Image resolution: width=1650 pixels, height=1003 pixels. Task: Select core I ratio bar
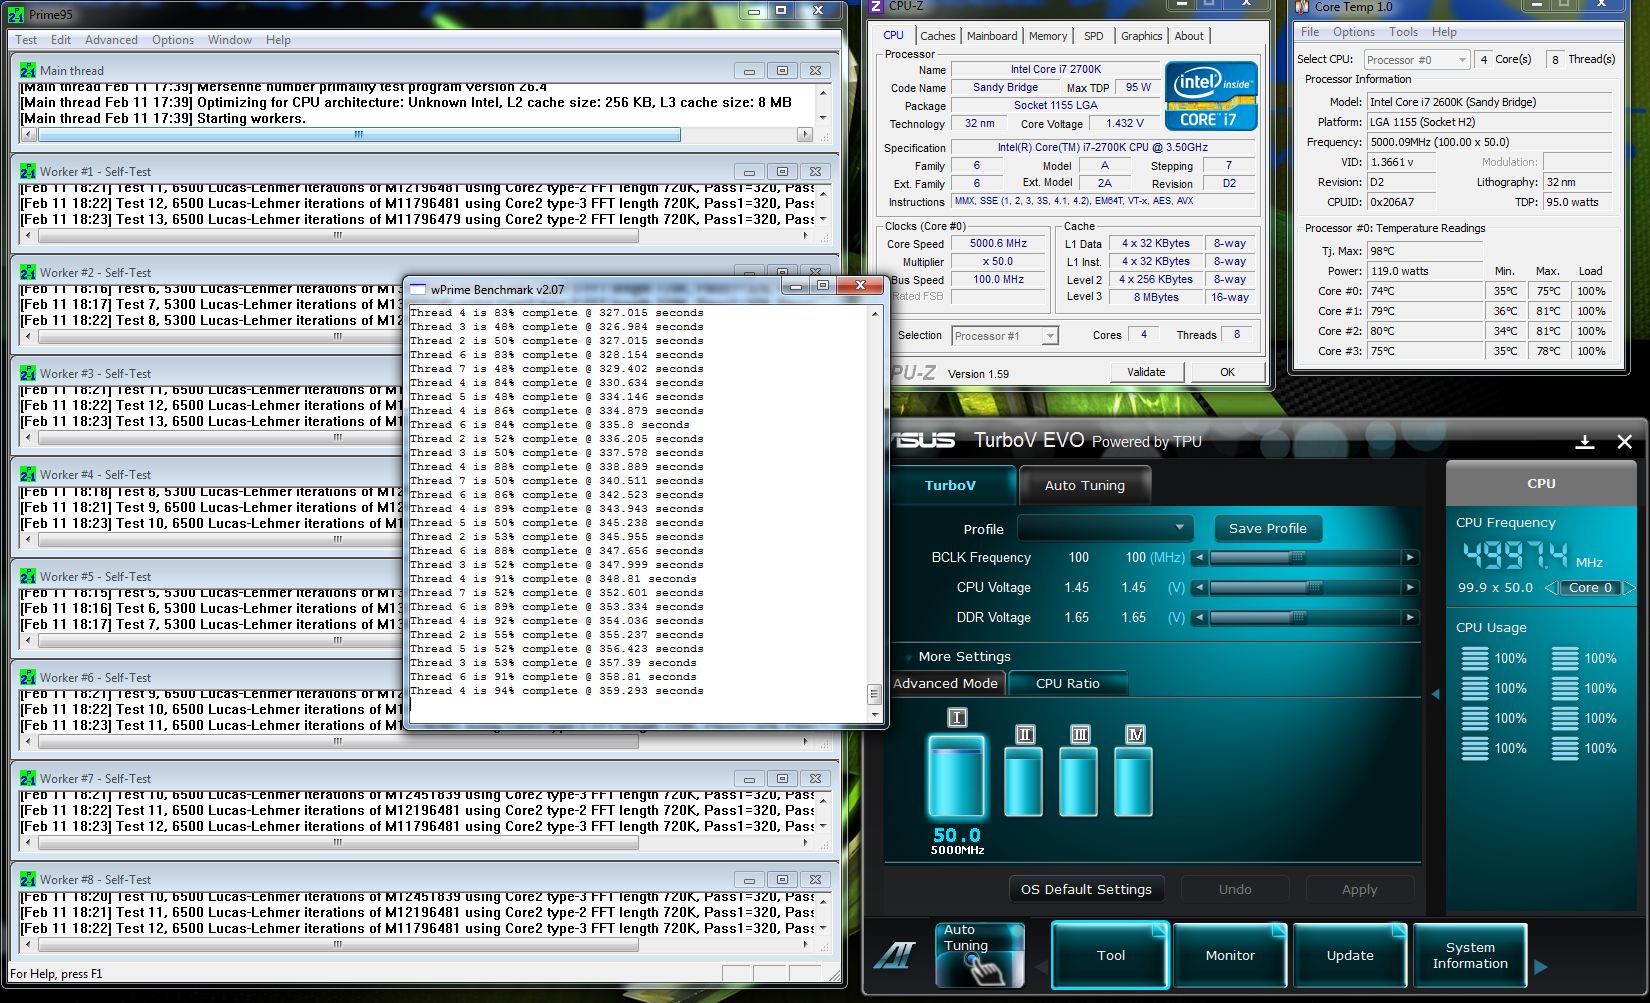coord(957,776)
